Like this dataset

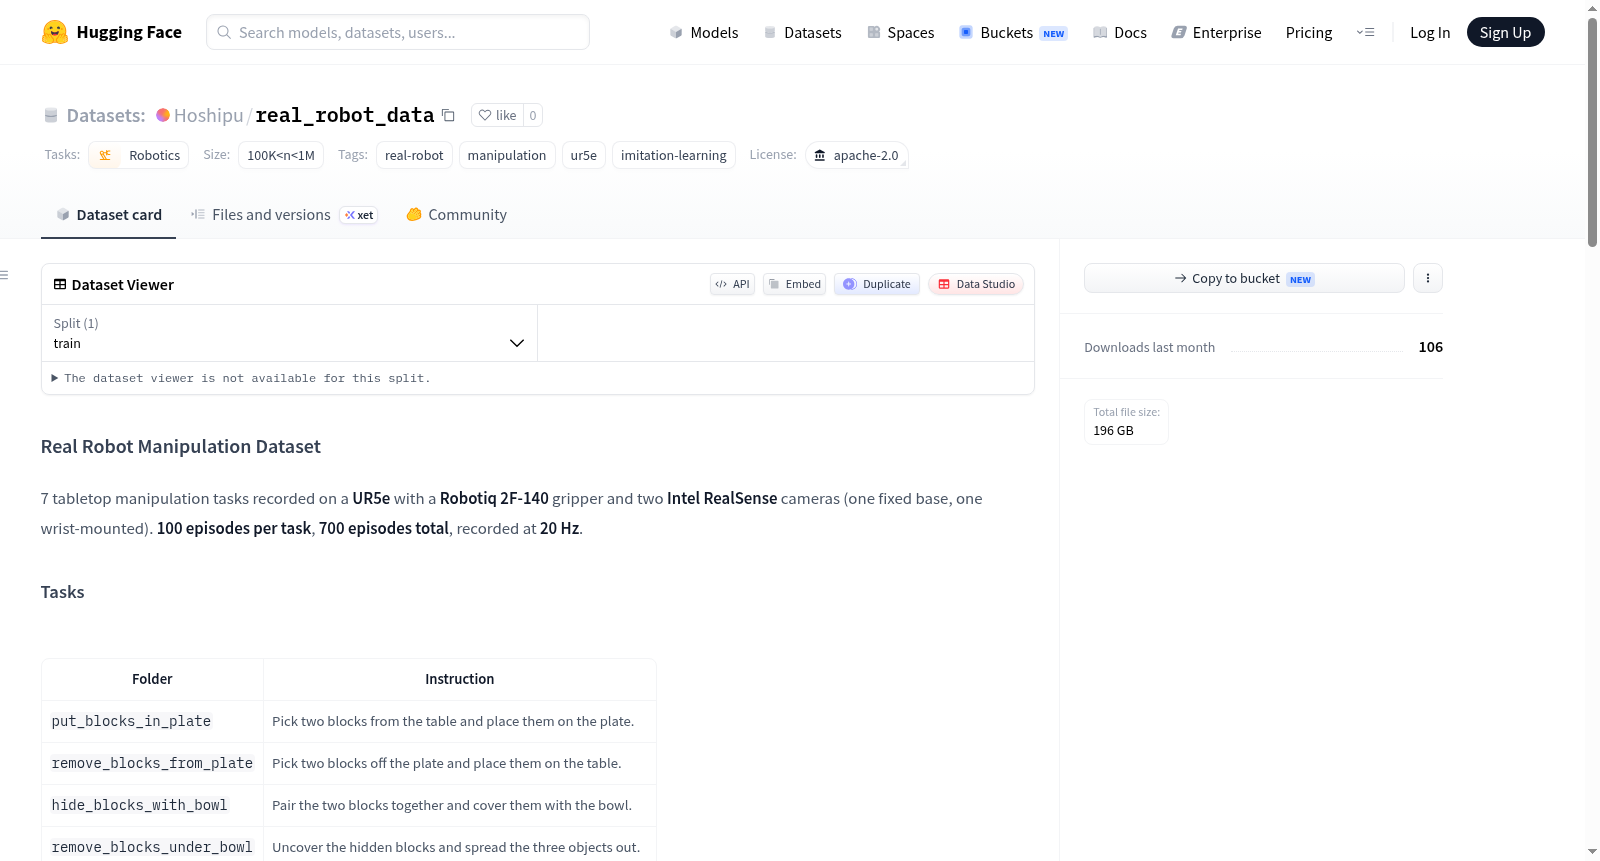click(497, 115)
